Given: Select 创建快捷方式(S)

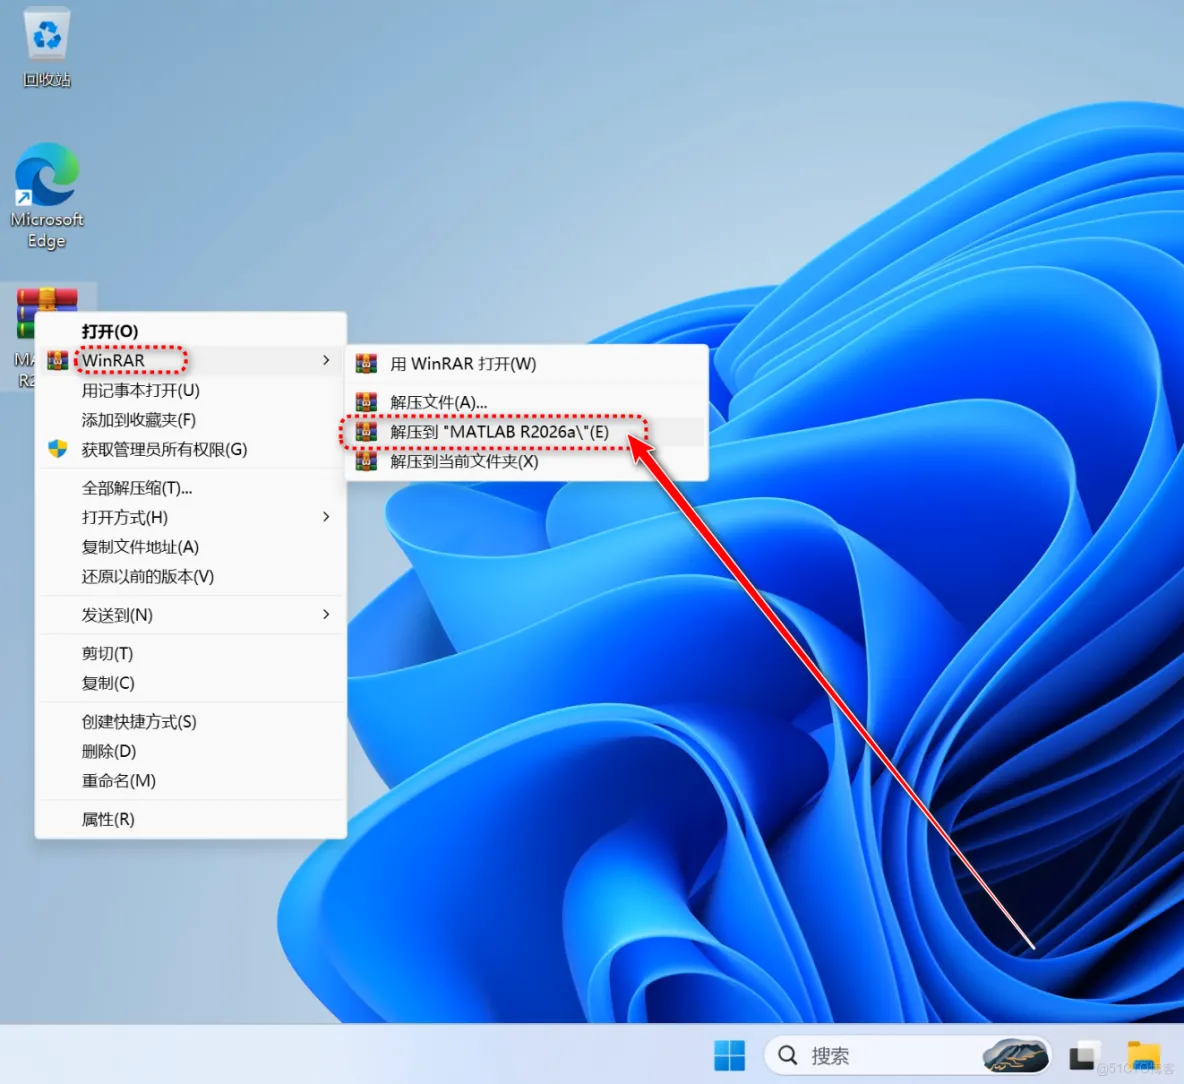Looking at the screenshot, I should [191, 721].
